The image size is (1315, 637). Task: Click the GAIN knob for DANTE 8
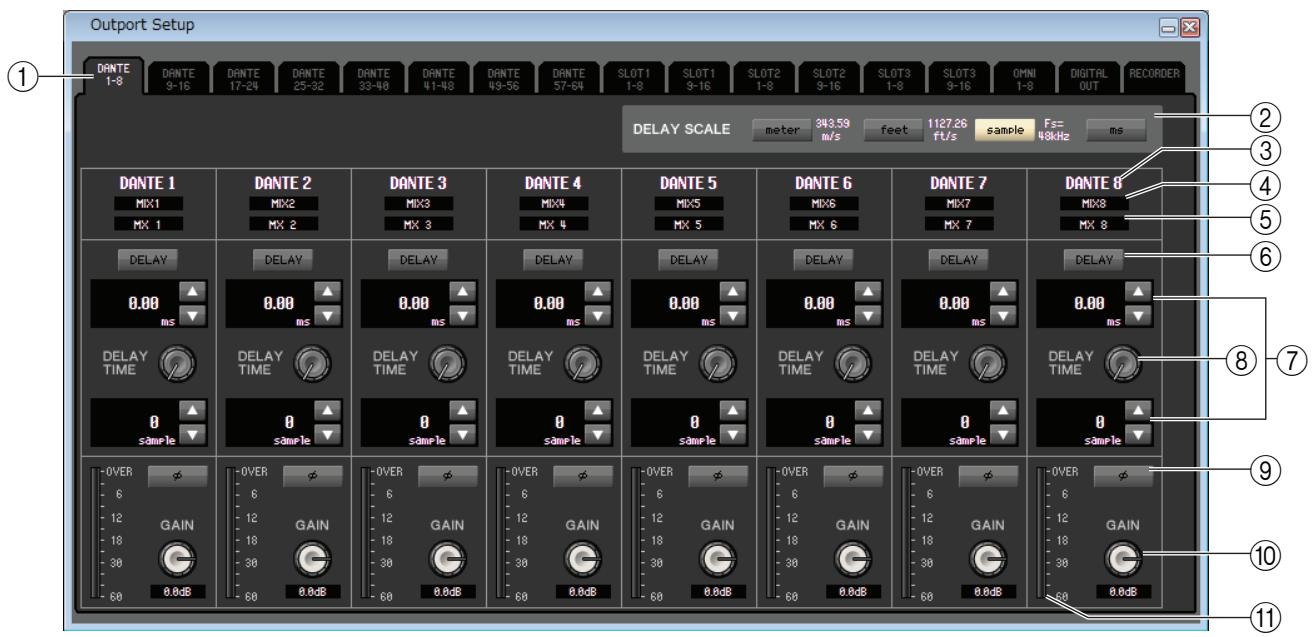(x=1124, y=561)
